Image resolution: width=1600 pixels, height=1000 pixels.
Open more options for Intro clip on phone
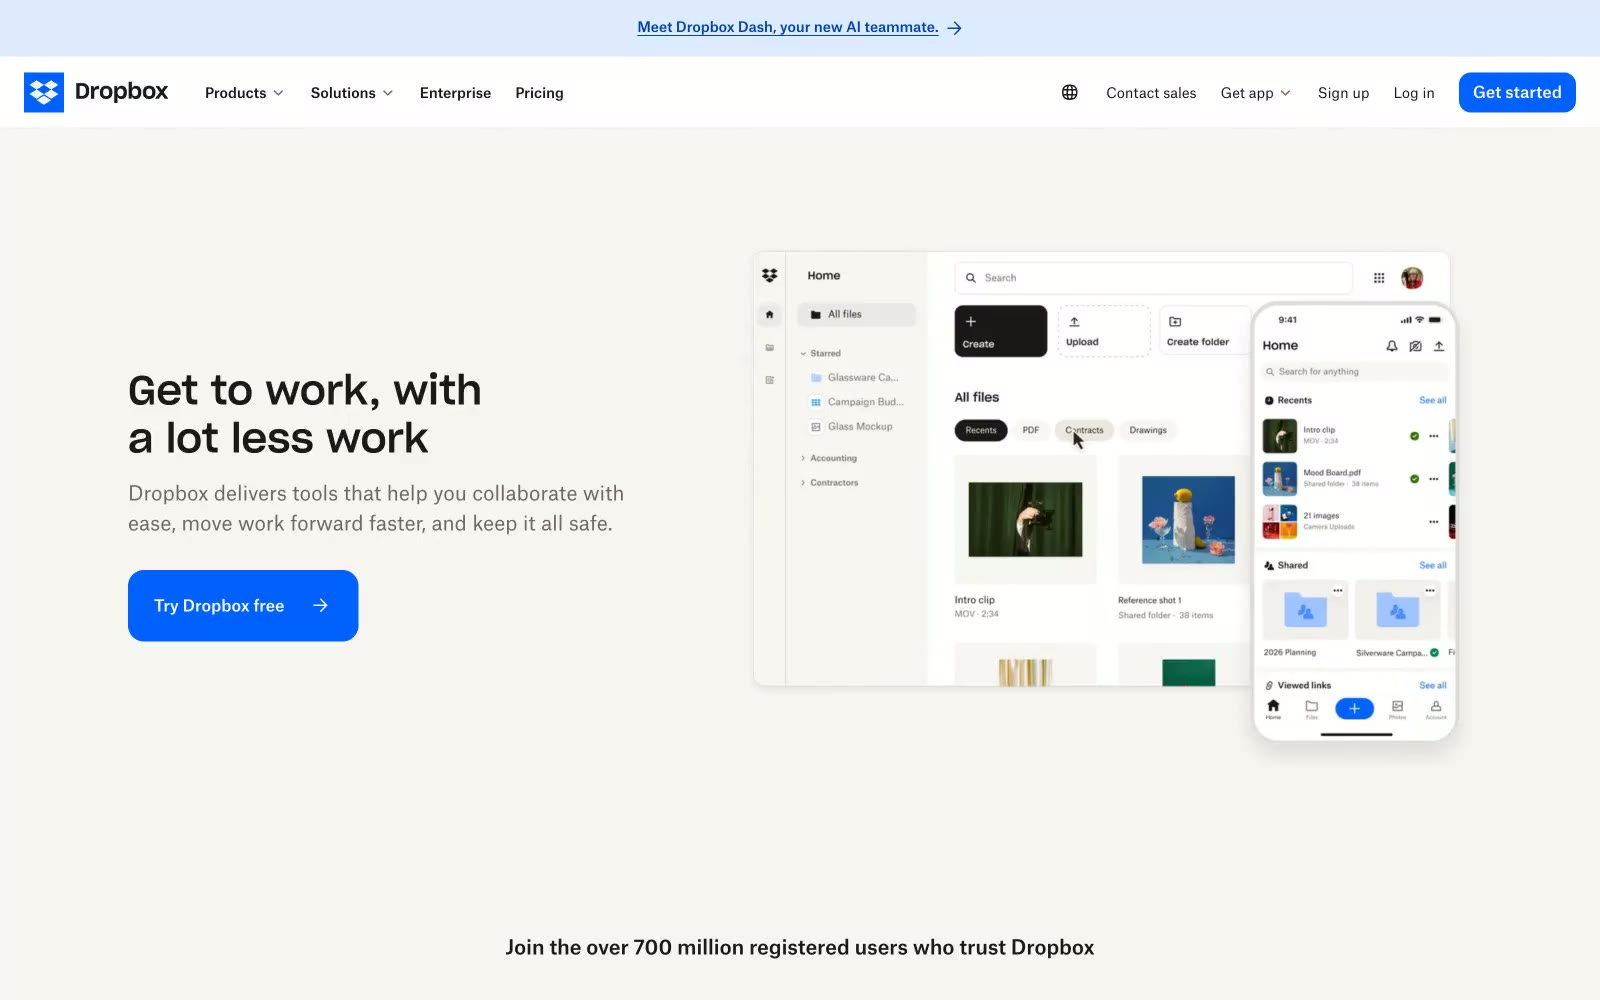[x=1433, y=436]
